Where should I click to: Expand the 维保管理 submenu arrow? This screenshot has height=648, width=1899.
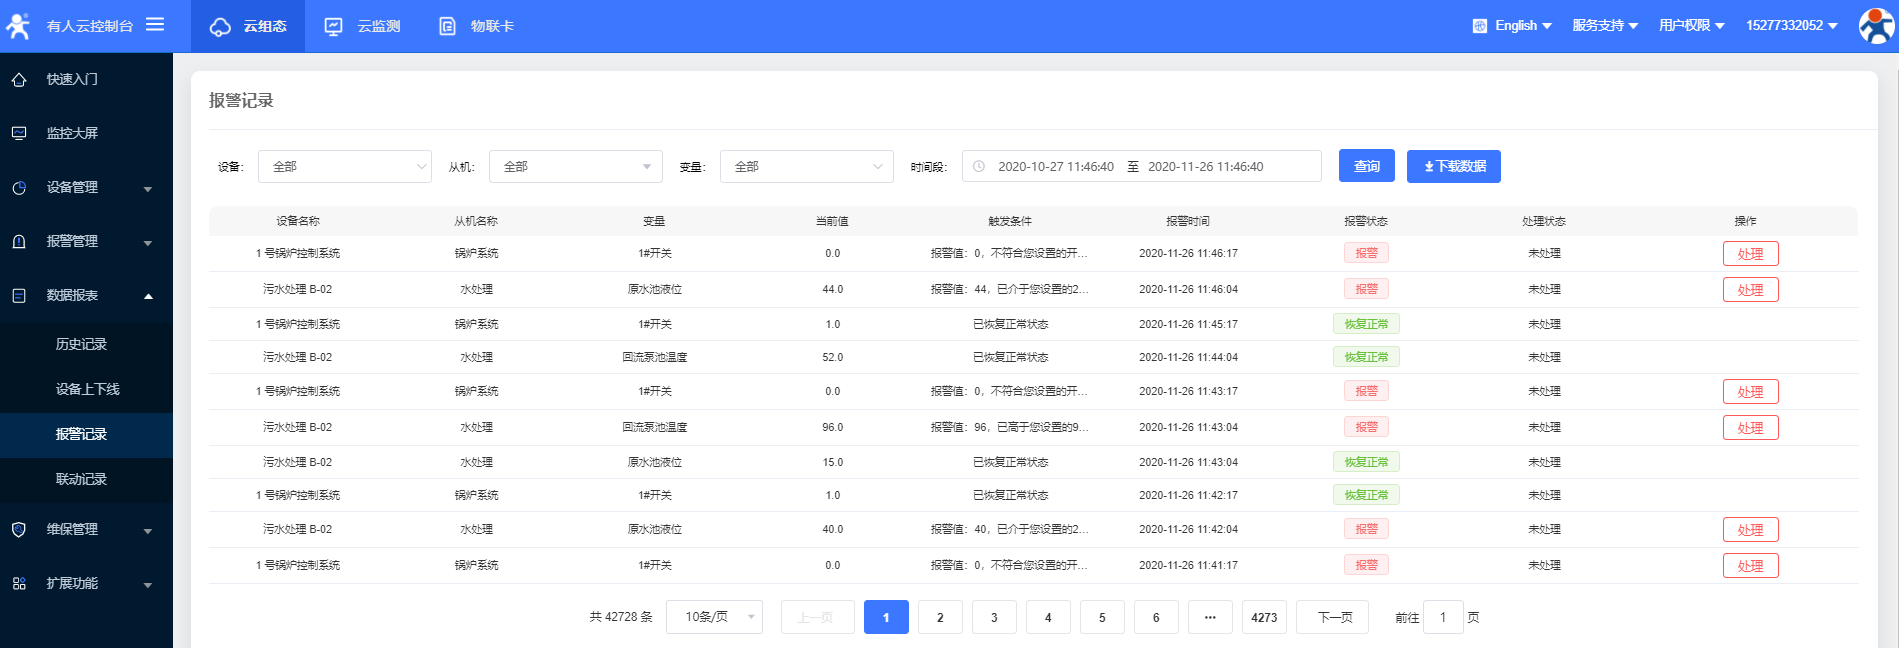[148, 531]
